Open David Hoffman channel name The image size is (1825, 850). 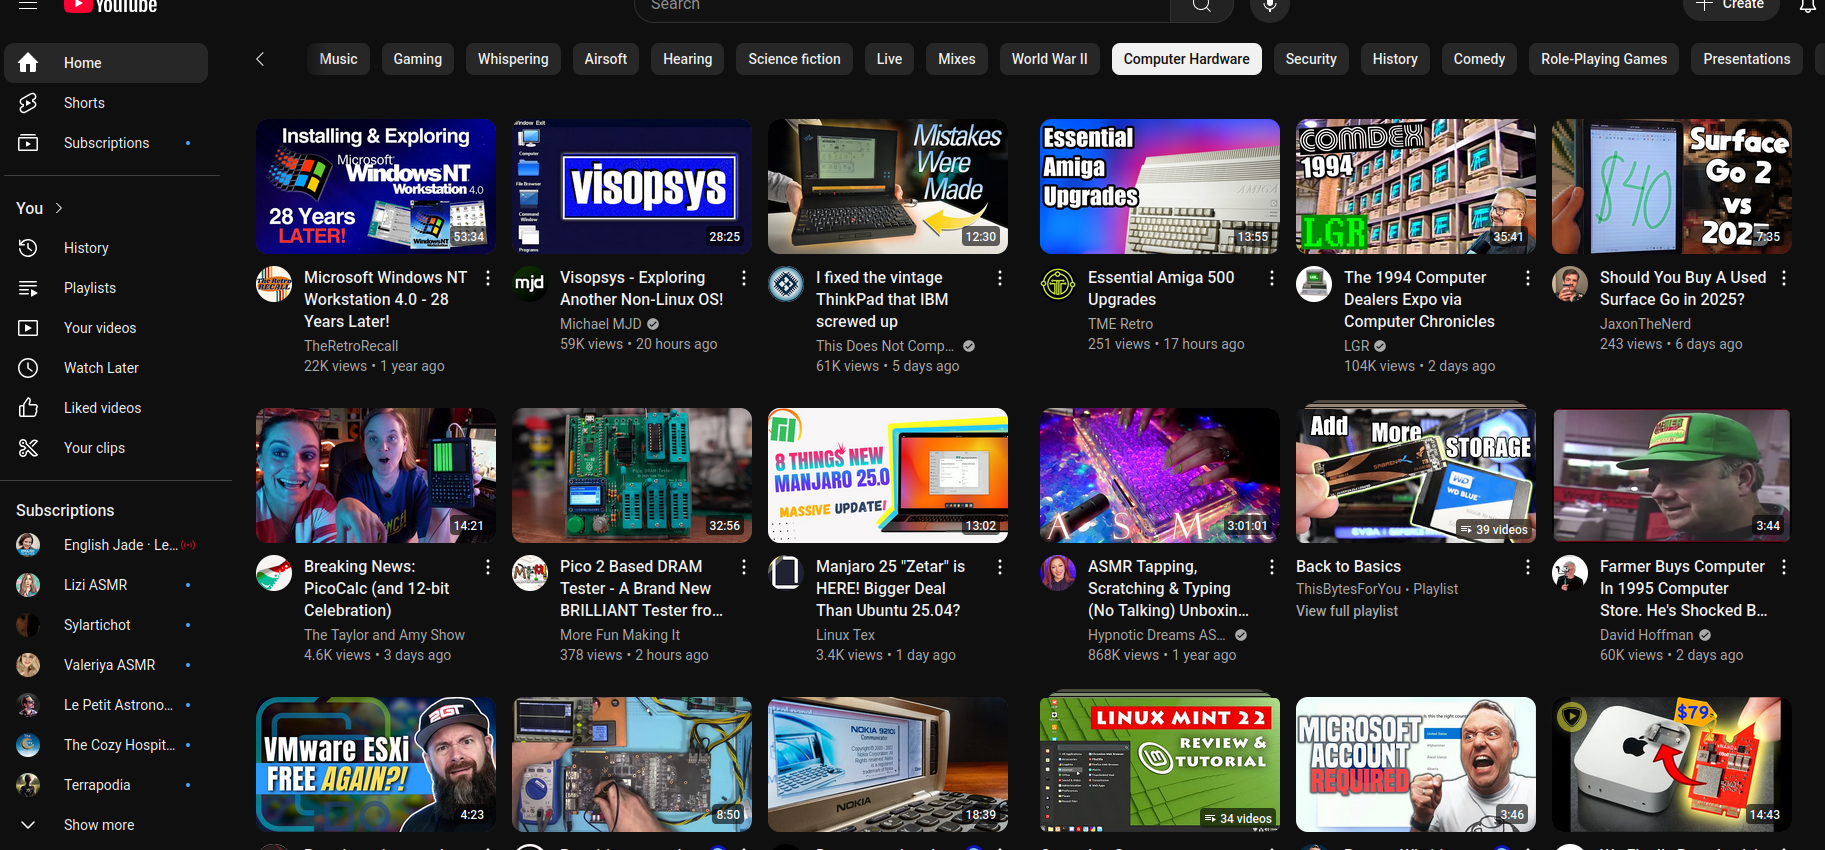pos(1647,635)
